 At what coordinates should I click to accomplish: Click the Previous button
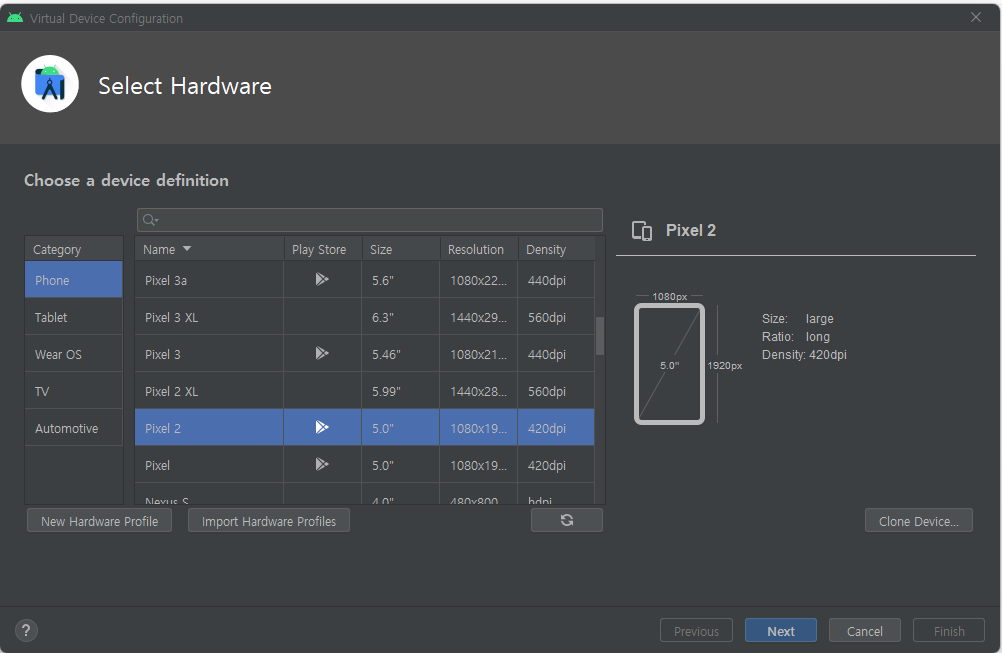(696, 631)
